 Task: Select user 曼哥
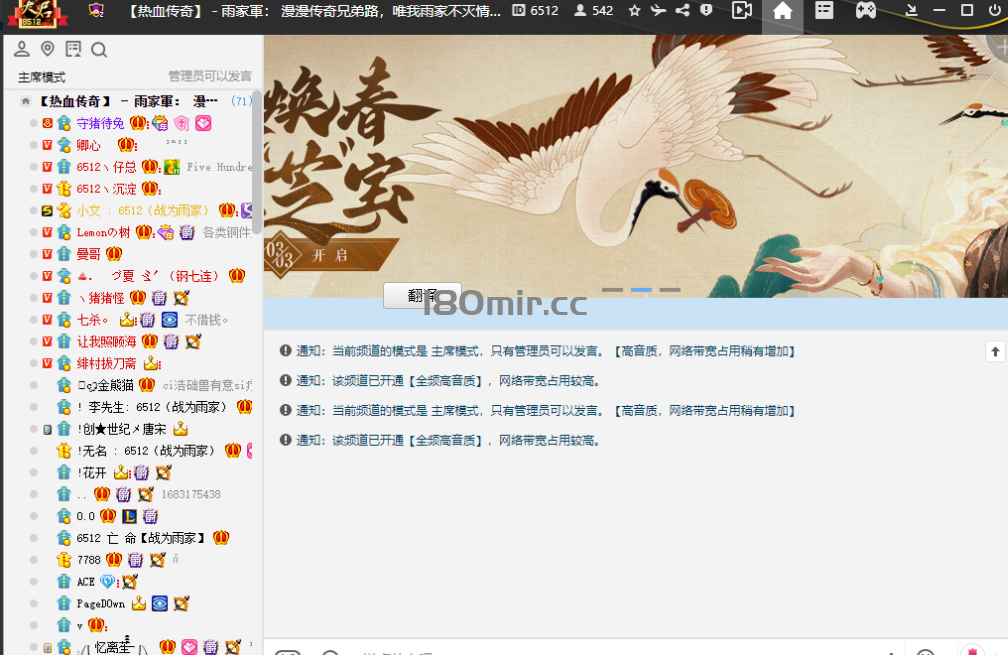coord(89,255)
